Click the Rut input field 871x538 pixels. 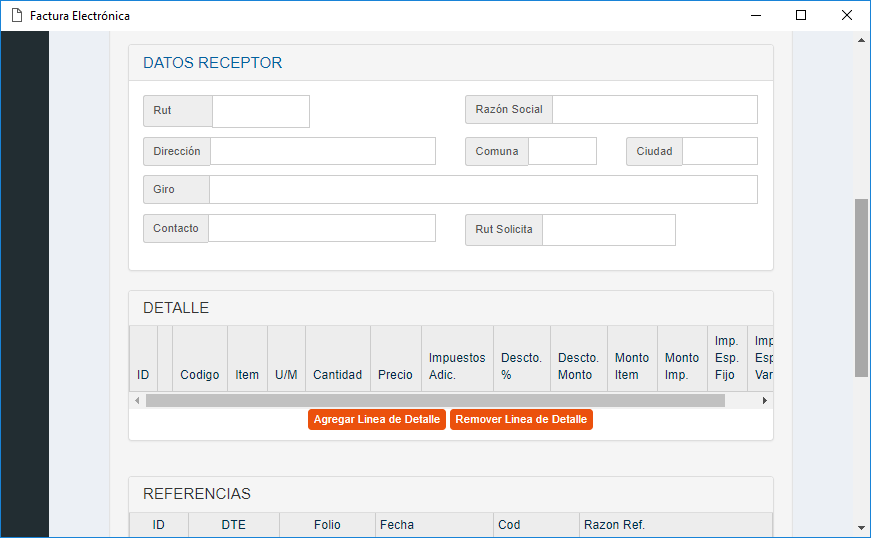tap(261, 111)
